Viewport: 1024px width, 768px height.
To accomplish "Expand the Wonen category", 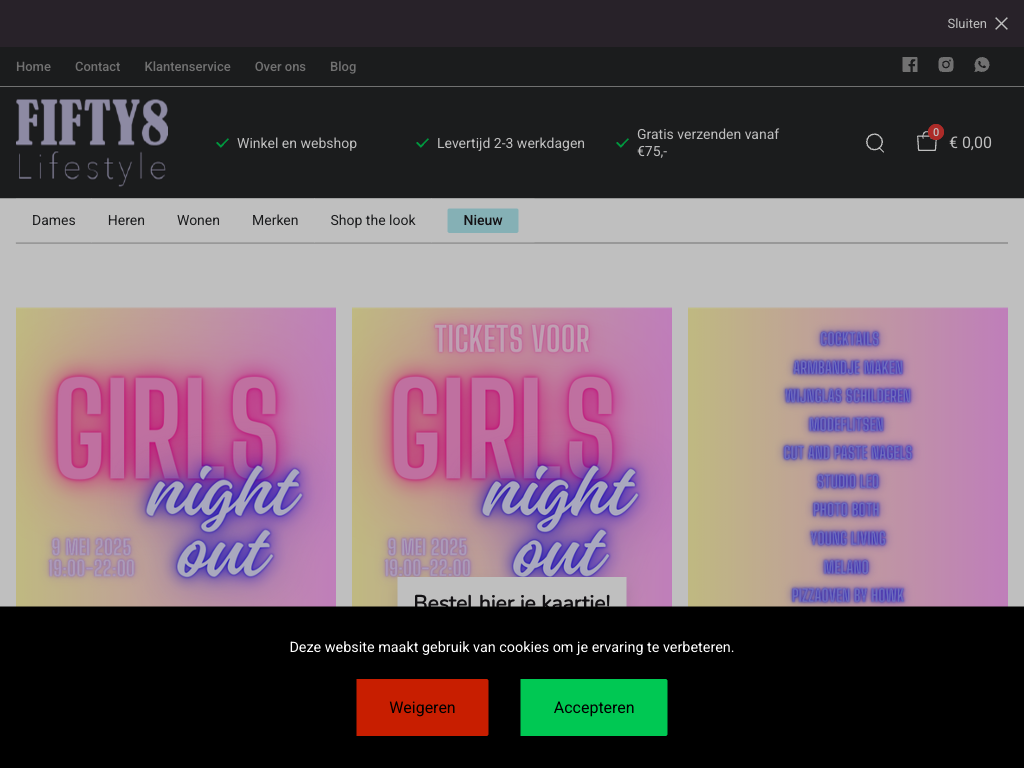I will (x=198, y=220).
